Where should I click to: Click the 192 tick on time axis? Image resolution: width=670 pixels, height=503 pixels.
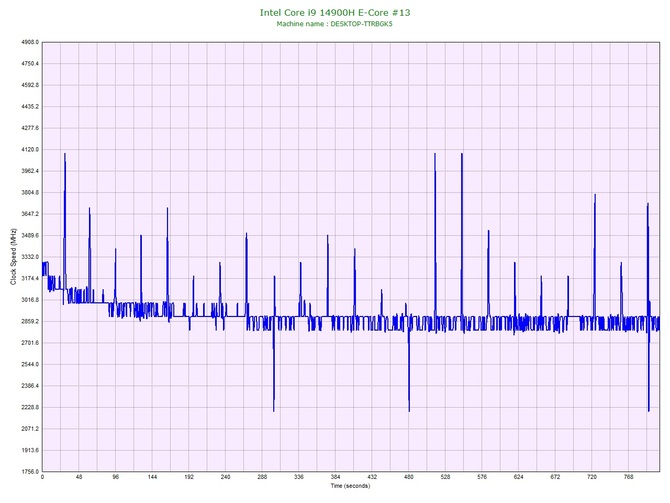click(x=189, y=477)
